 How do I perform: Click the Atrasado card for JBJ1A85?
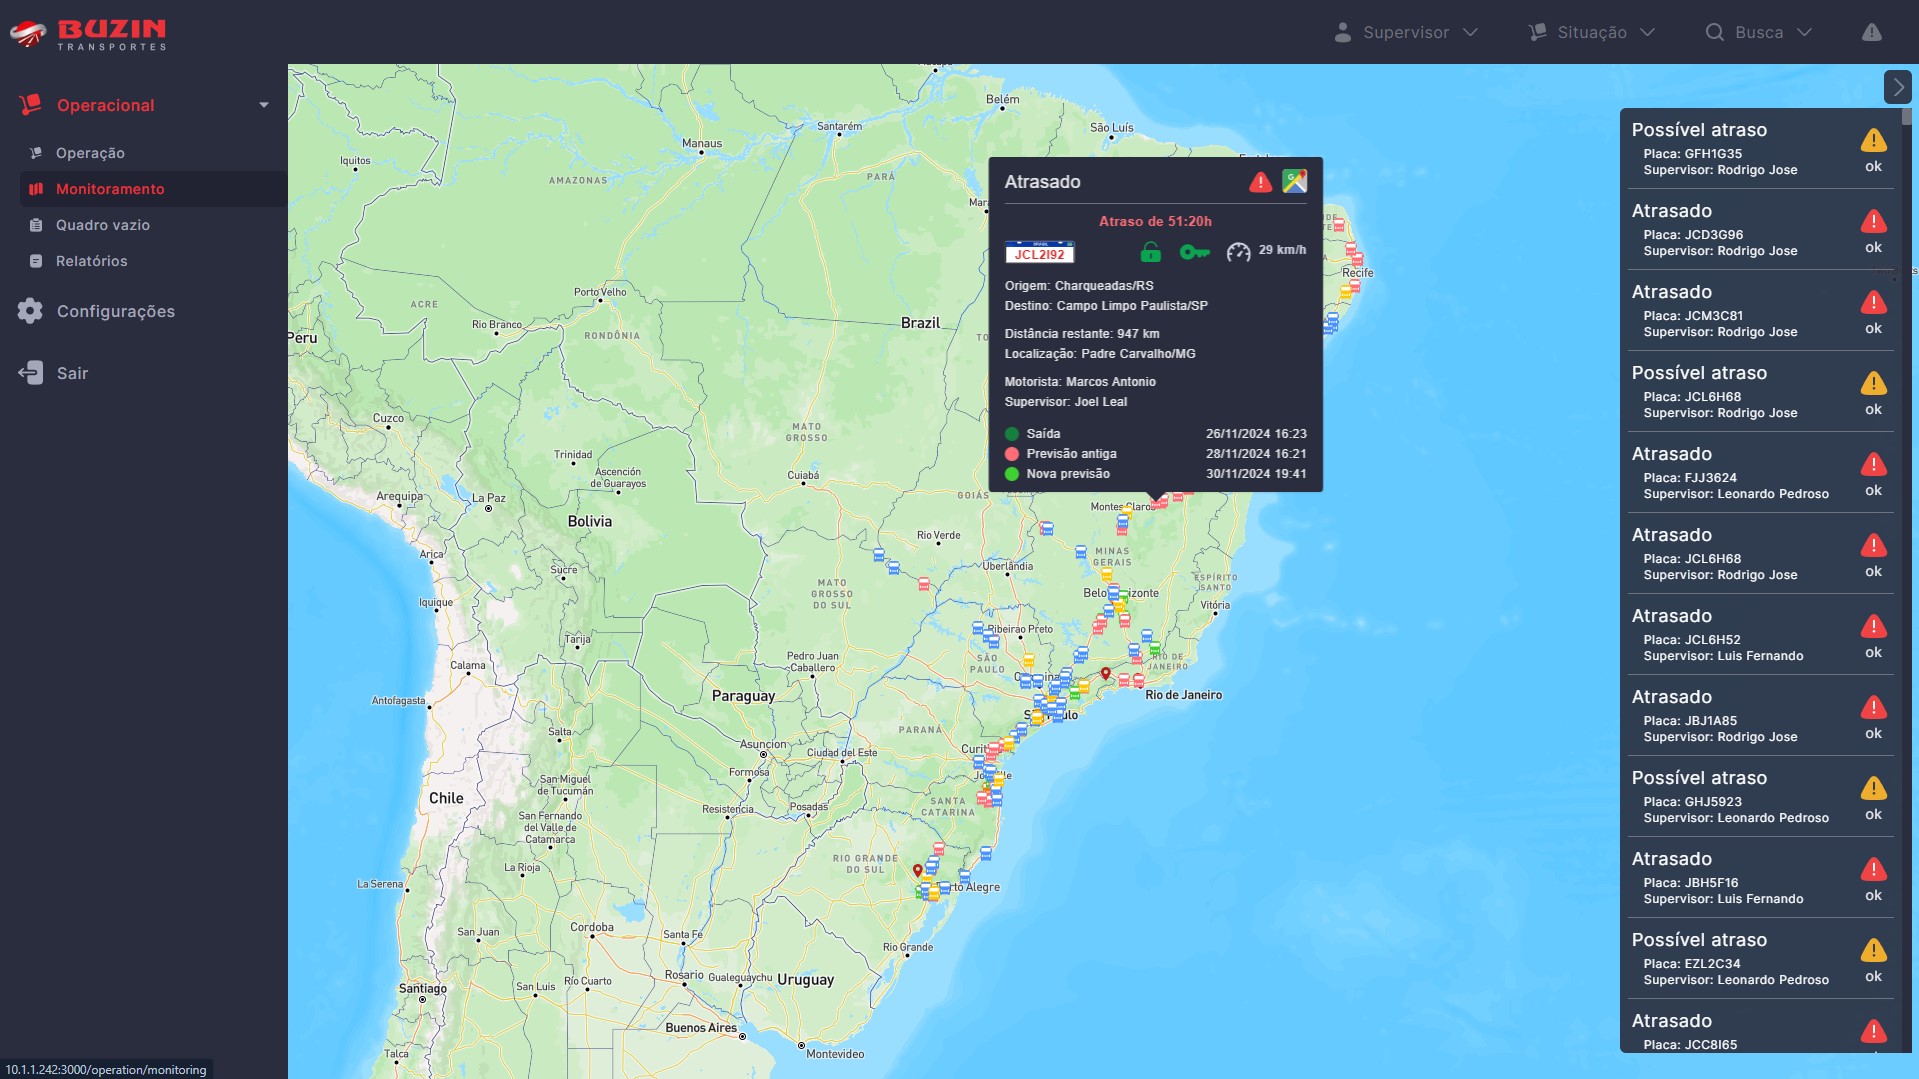coord(1761,716)
